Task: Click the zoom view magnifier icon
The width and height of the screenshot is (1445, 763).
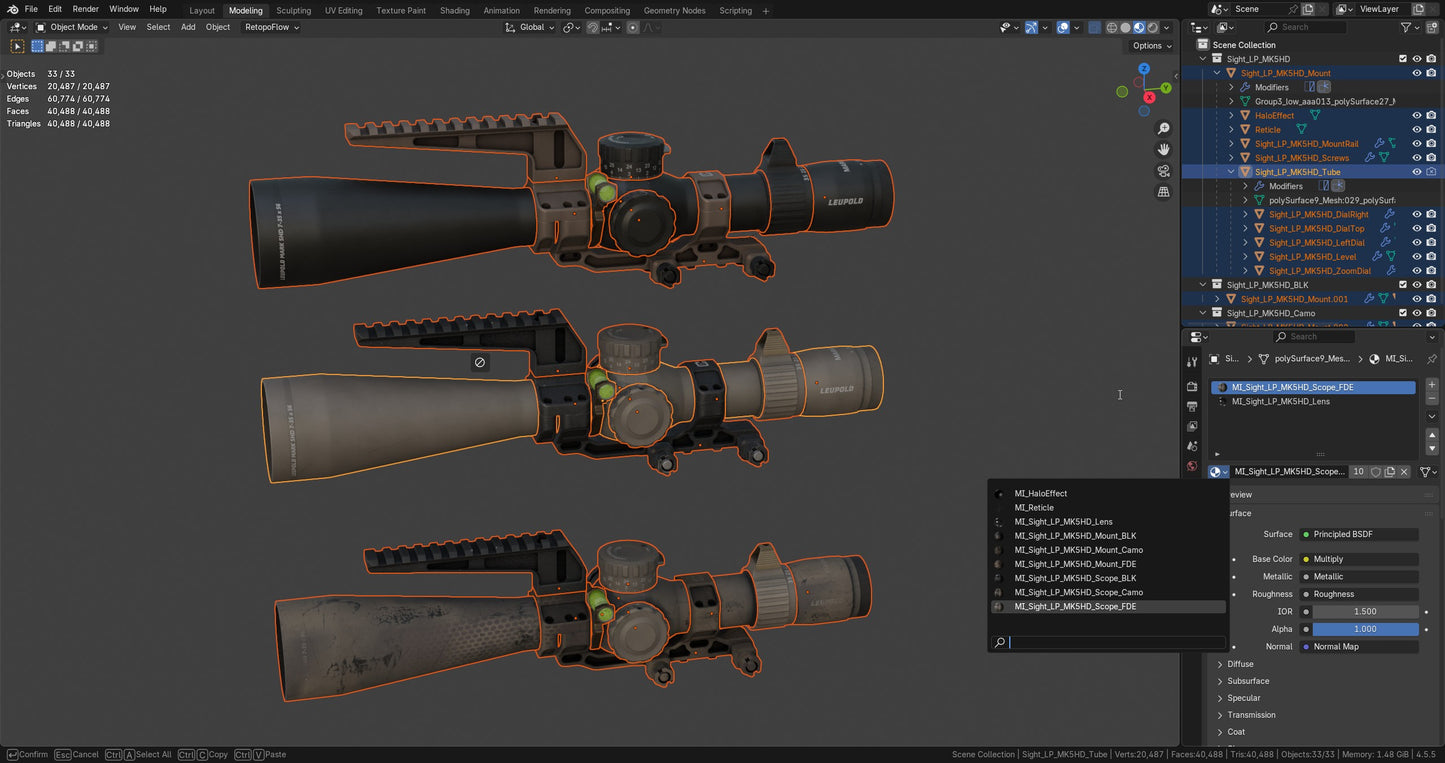Action: (1163, 129)
